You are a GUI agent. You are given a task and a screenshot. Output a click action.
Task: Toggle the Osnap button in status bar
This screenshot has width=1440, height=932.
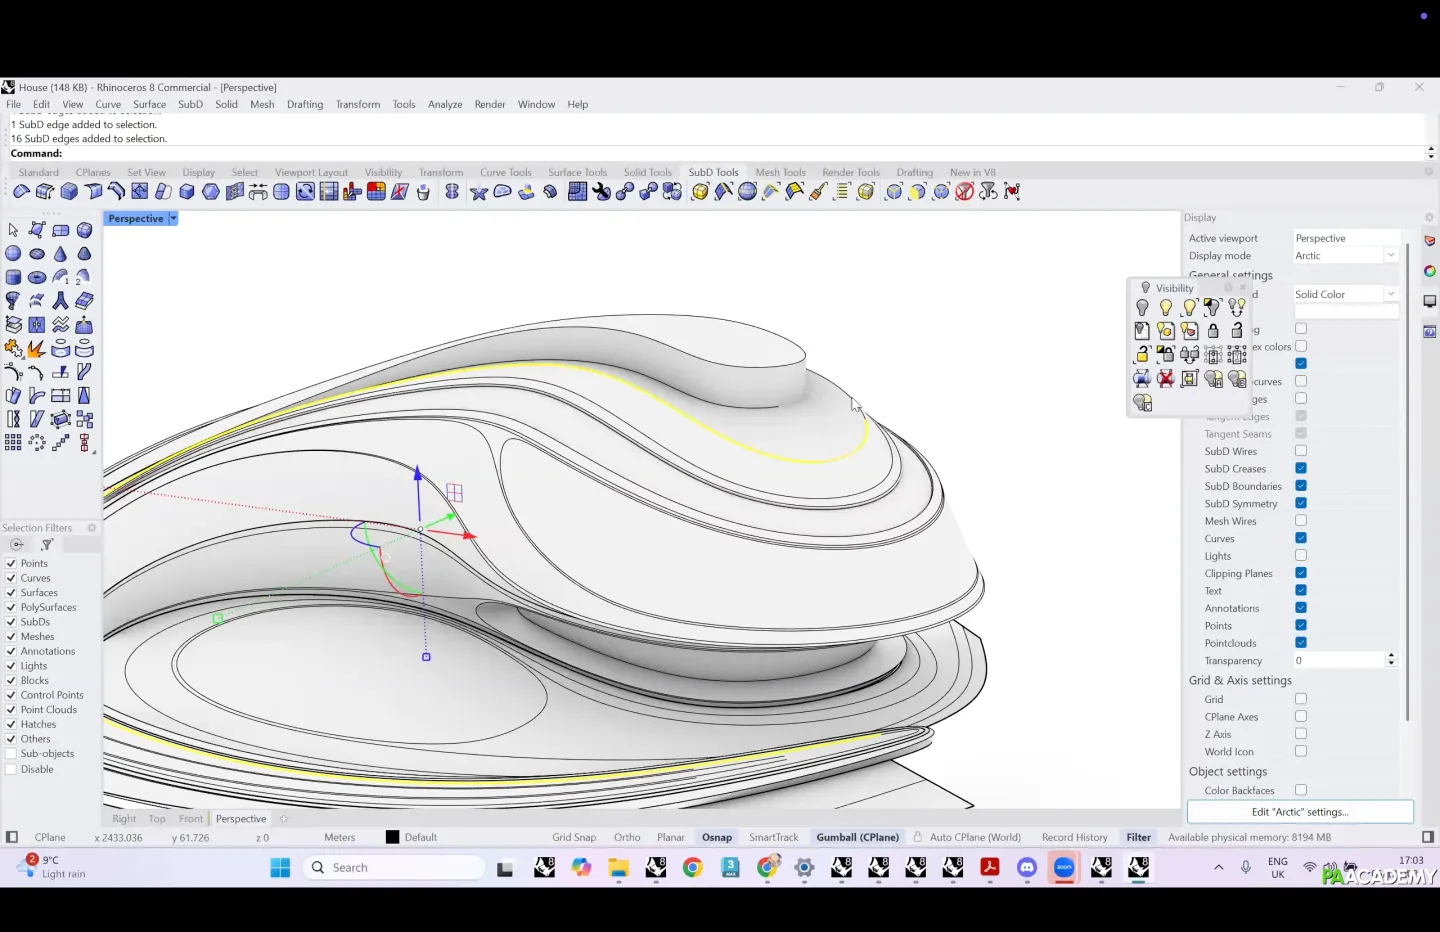(x=716, y=838)
